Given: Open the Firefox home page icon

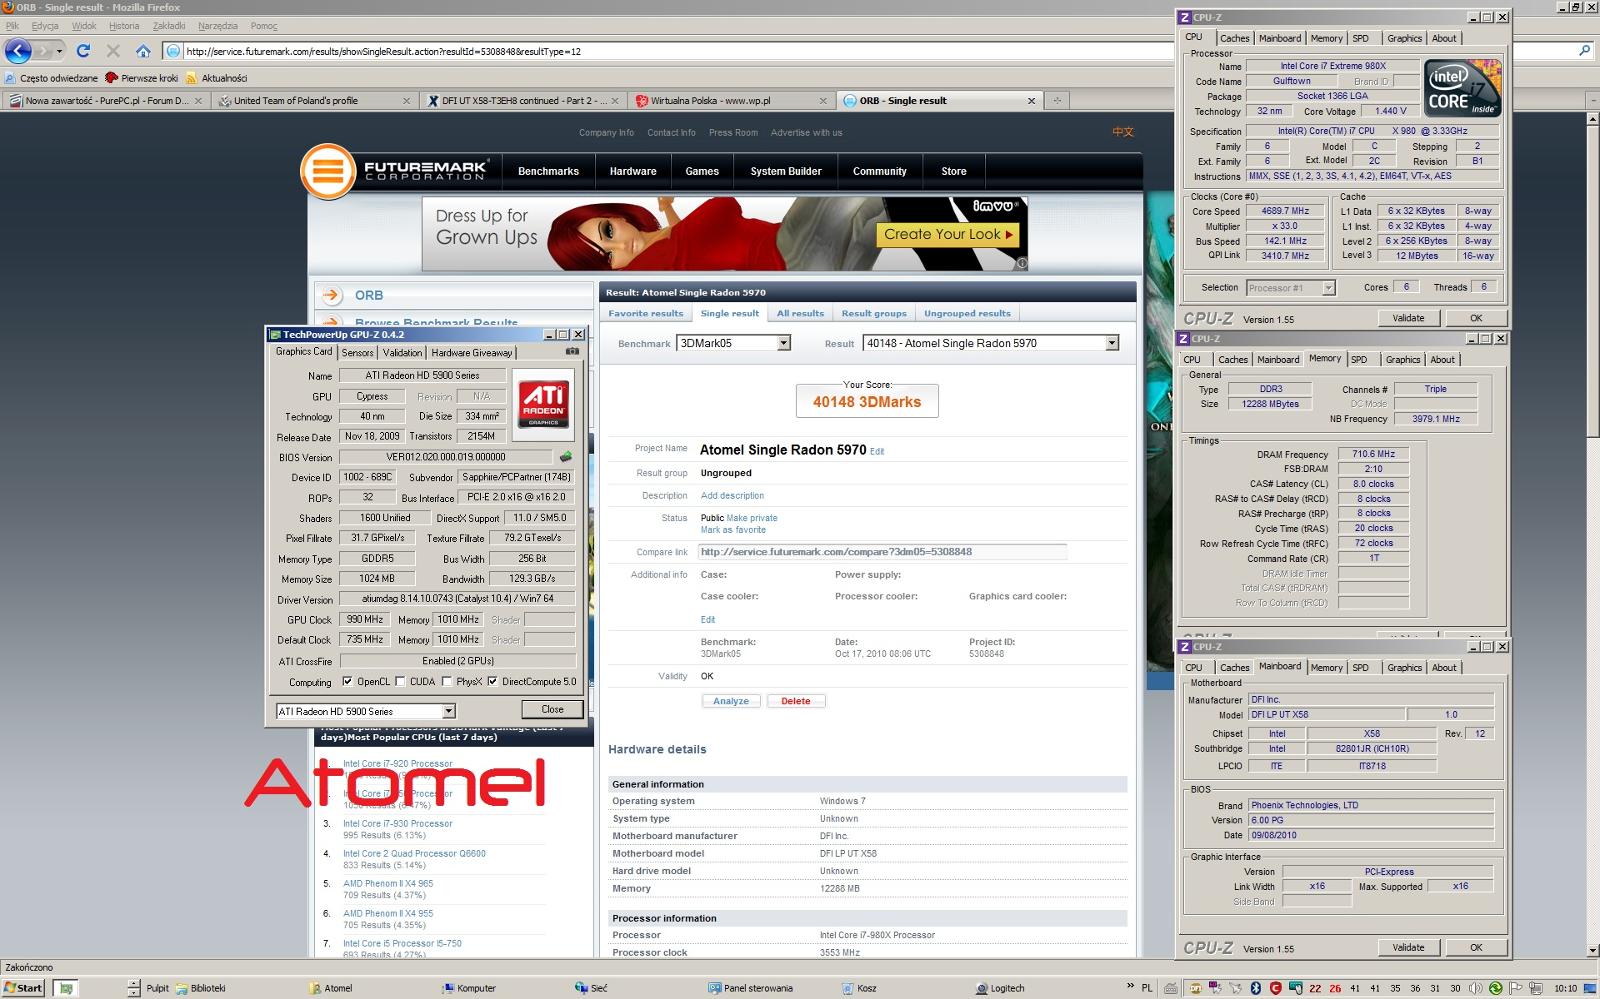Looking at the screenshot, I should click(x=143, y=51).
